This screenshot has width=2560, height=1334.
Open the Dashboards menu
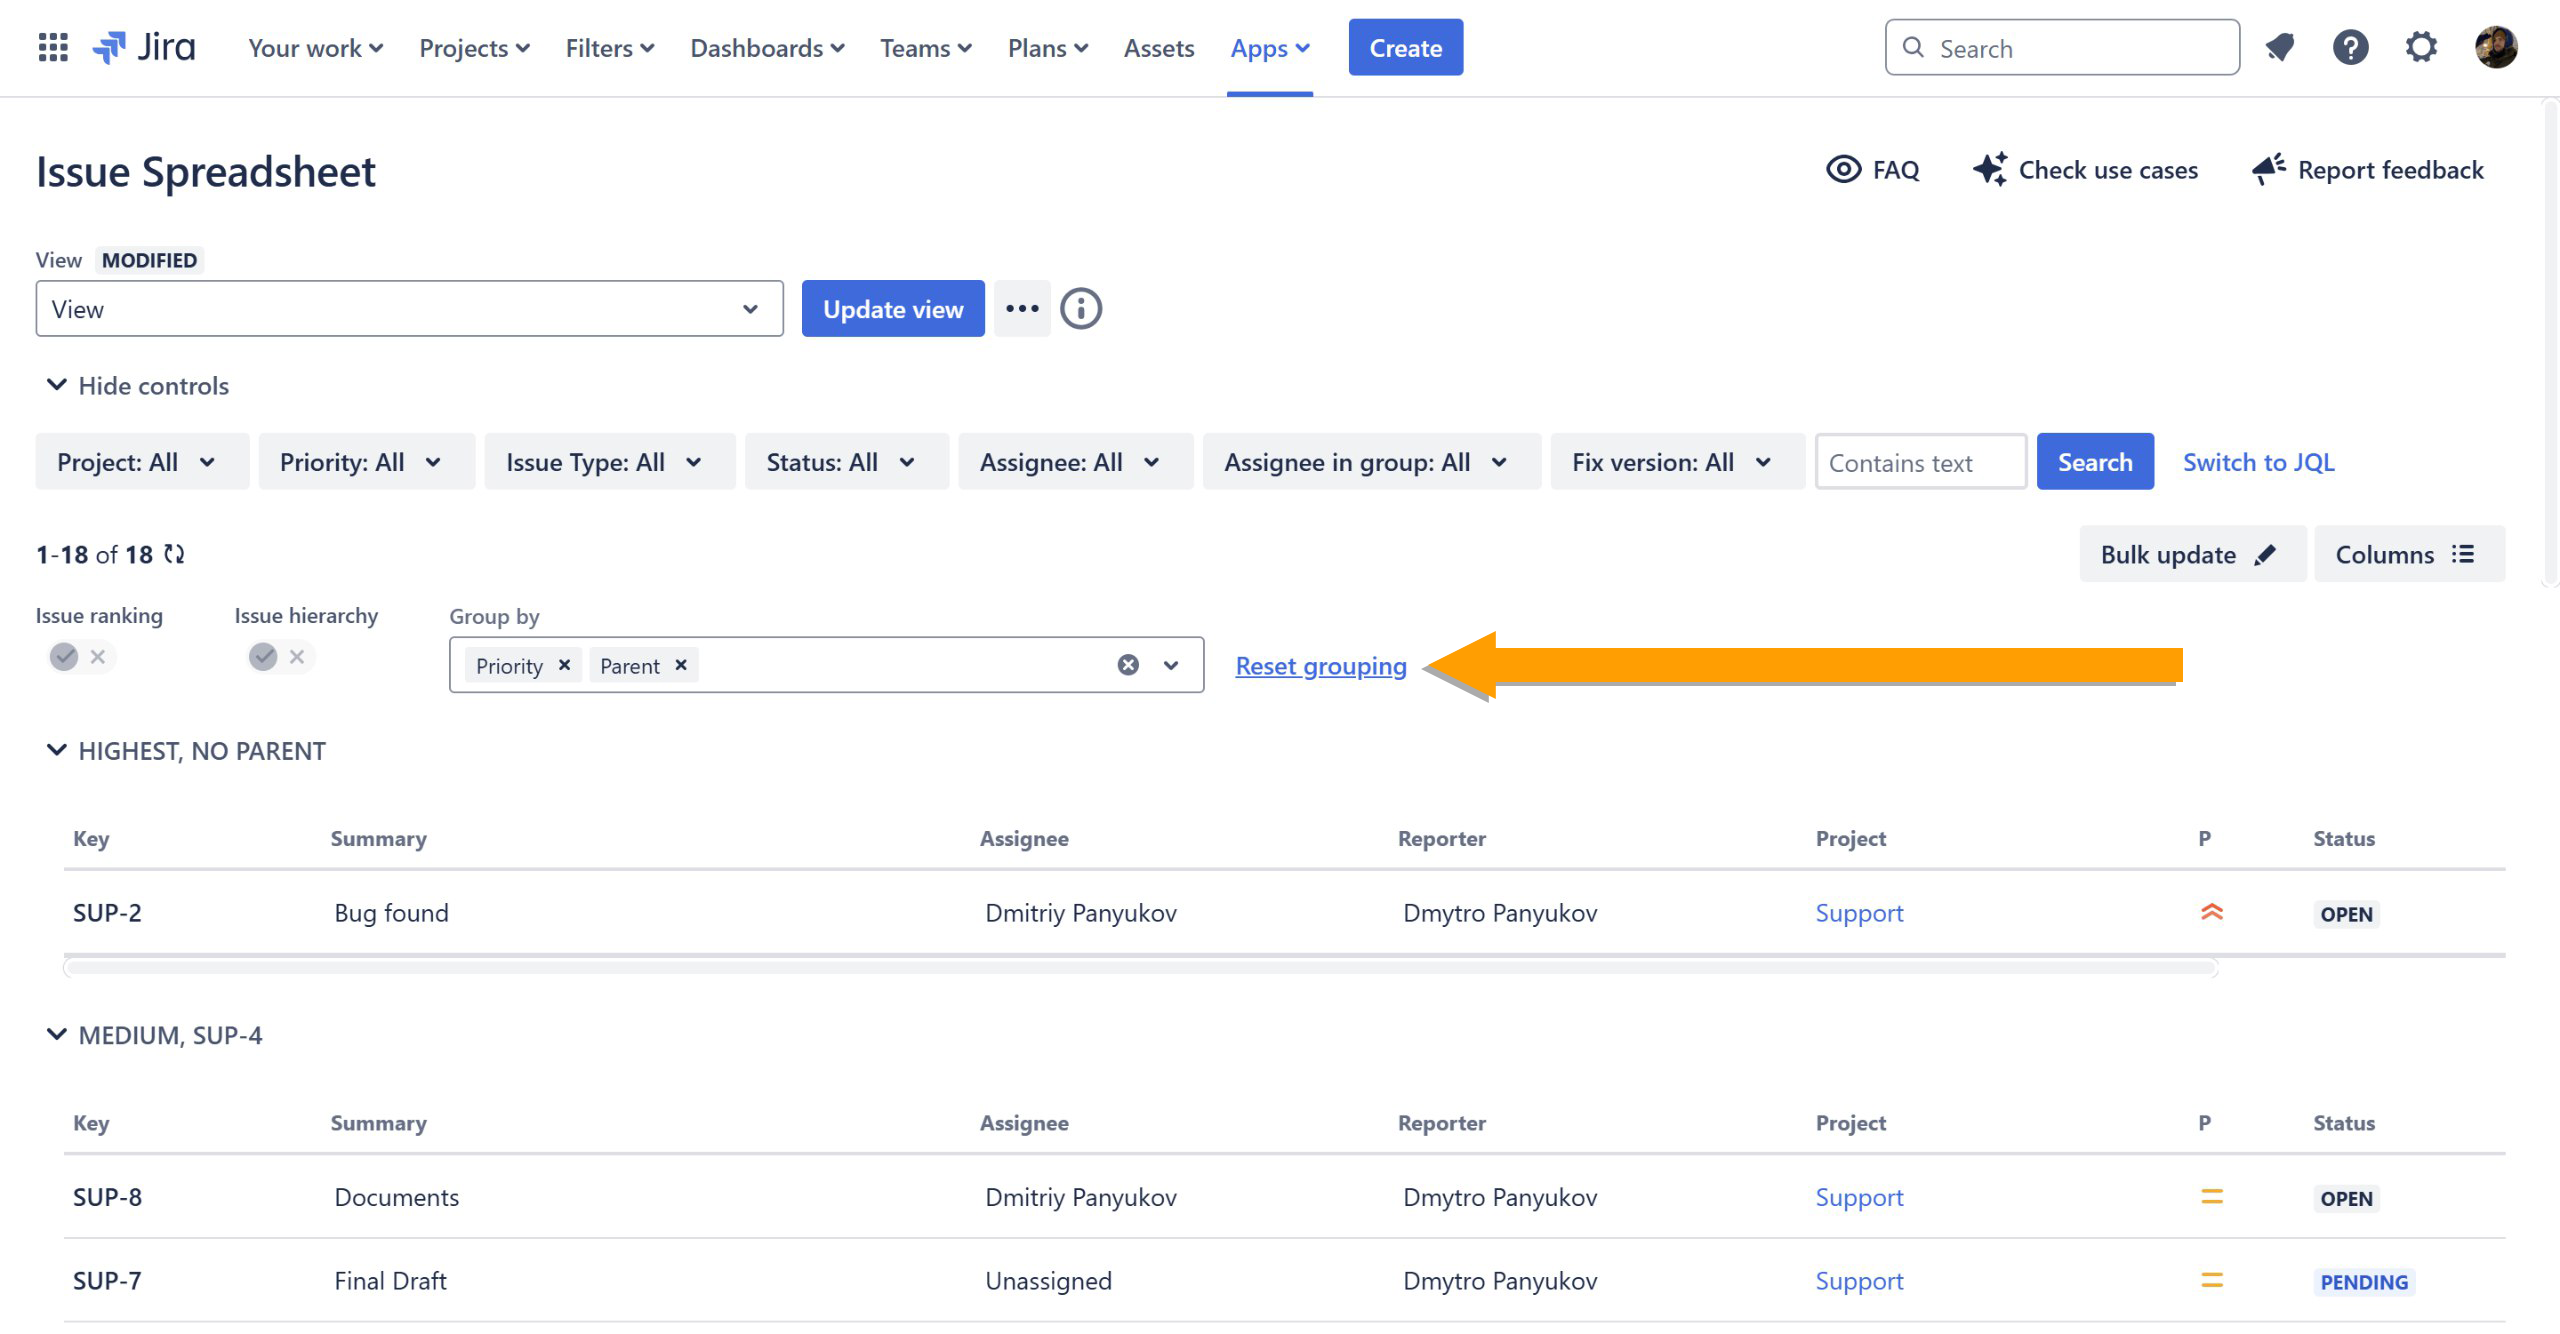tap(766, 48)
